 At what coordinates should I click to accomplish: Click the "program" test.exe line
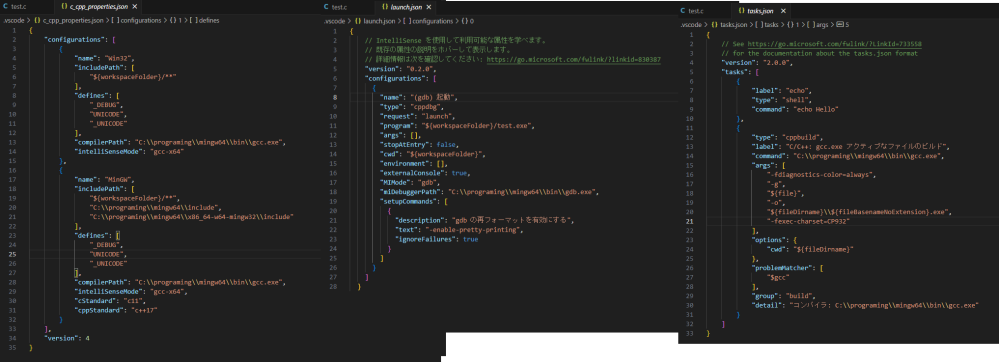tap(457, 126)
